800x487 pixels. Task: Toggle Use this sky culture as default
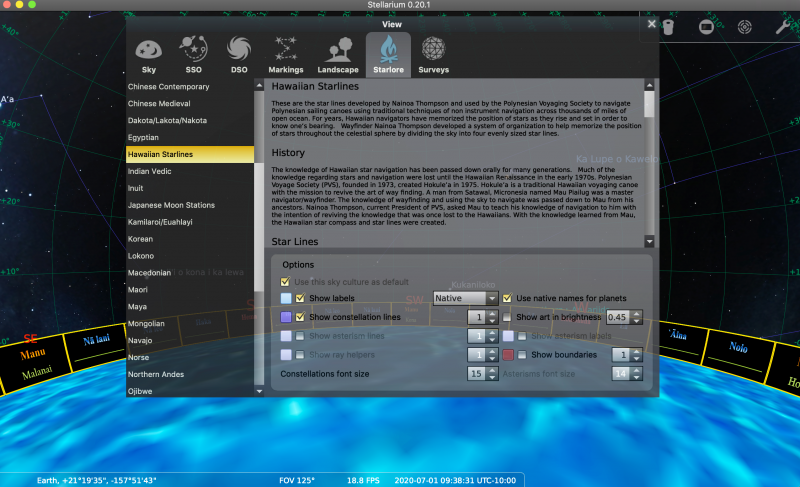(285, 281)
